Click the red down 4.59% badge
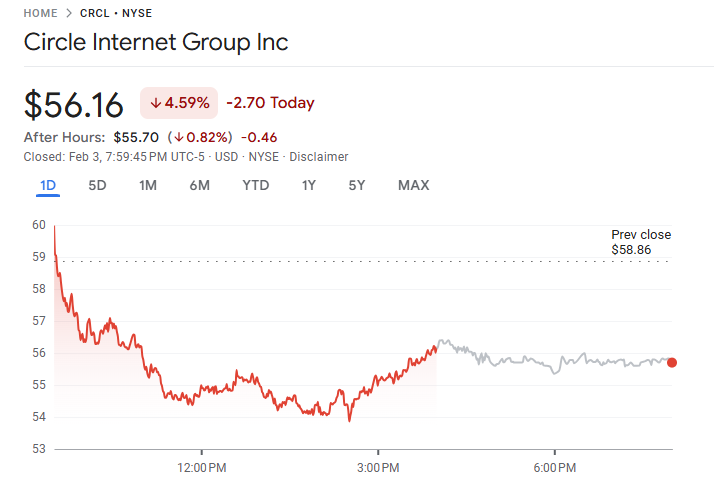The width and height of the screenshot is (714, 483). pyautogui.click(x=178, y=103)
